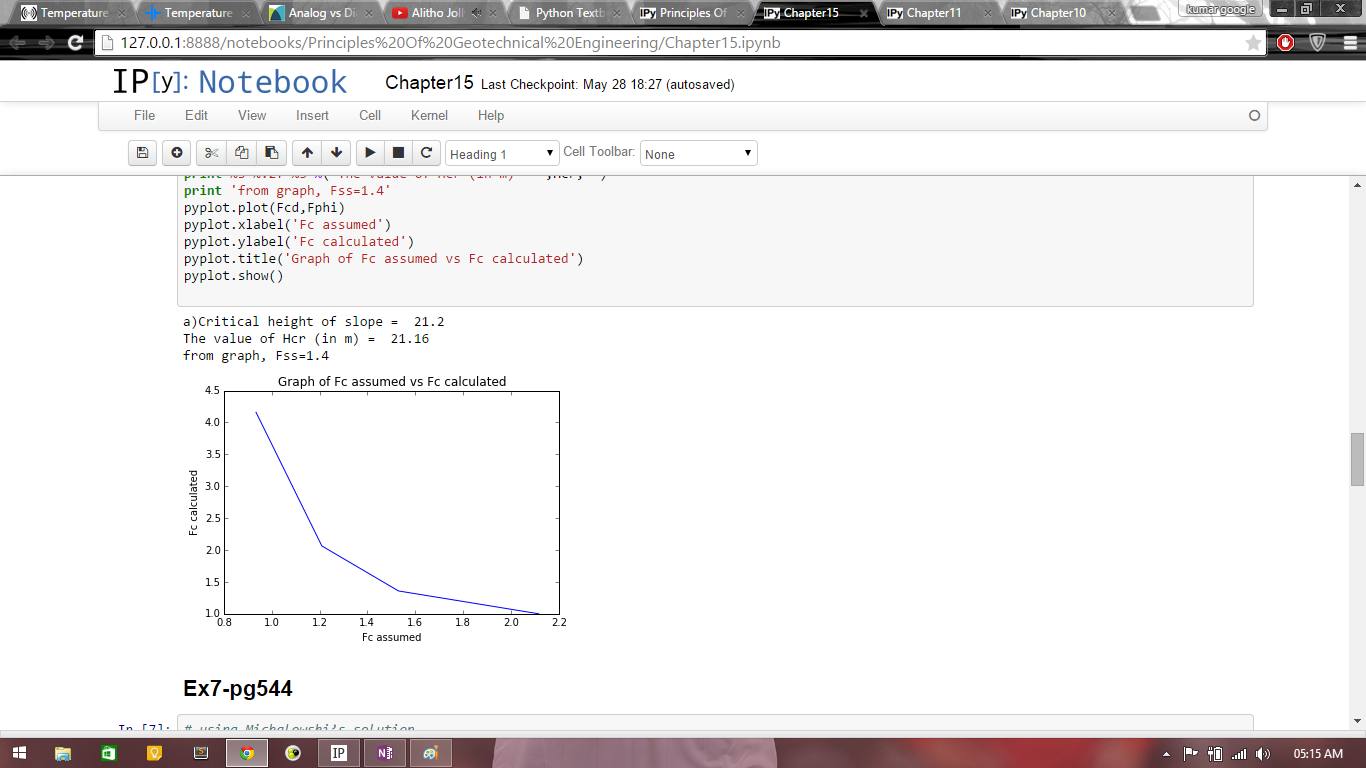
Task: Switch to the Chapter11 browser tab
Action: pos(933,13)
